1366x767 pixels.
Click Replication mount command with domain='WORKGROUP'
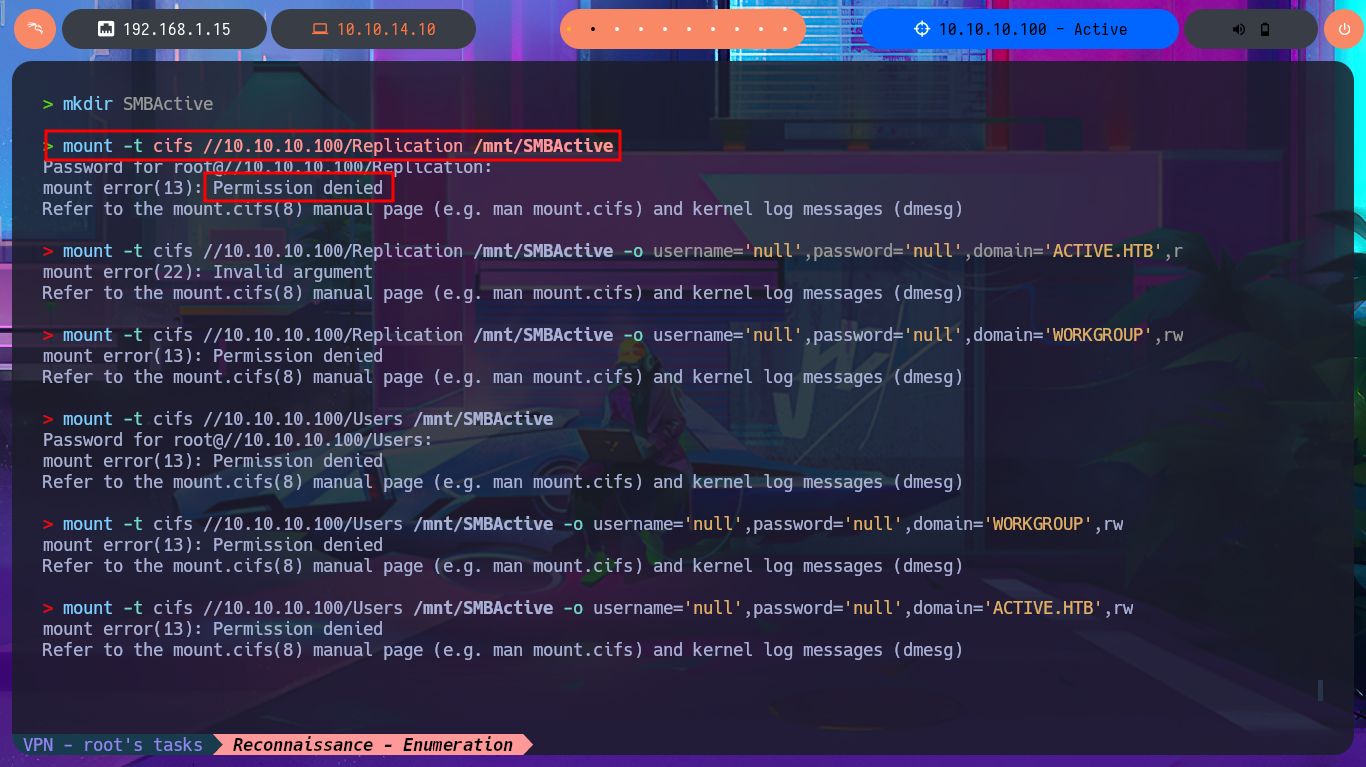pos(613,335)
